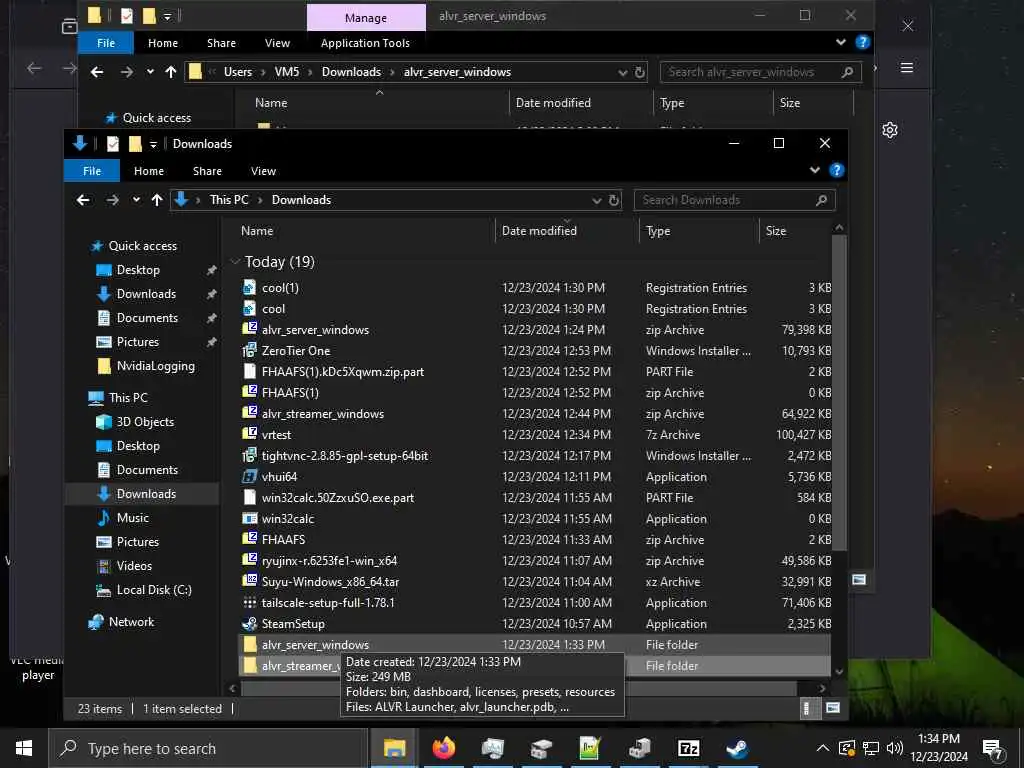
Task: Expand ribbon in alvr_server_windows window
Action: pos(840,42)
